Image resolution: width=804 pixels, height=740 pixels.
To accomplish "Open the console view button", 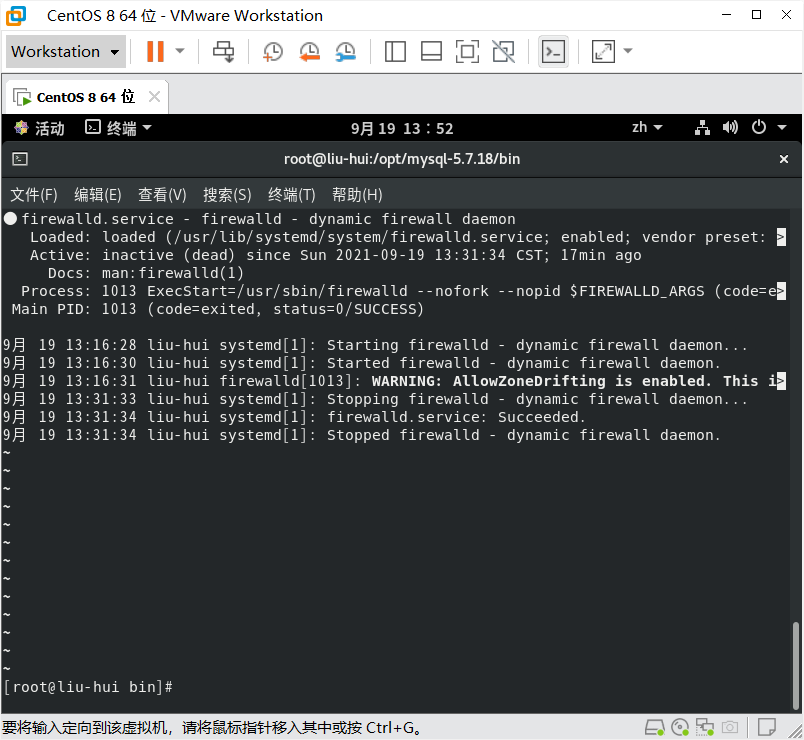I will 553,51.
